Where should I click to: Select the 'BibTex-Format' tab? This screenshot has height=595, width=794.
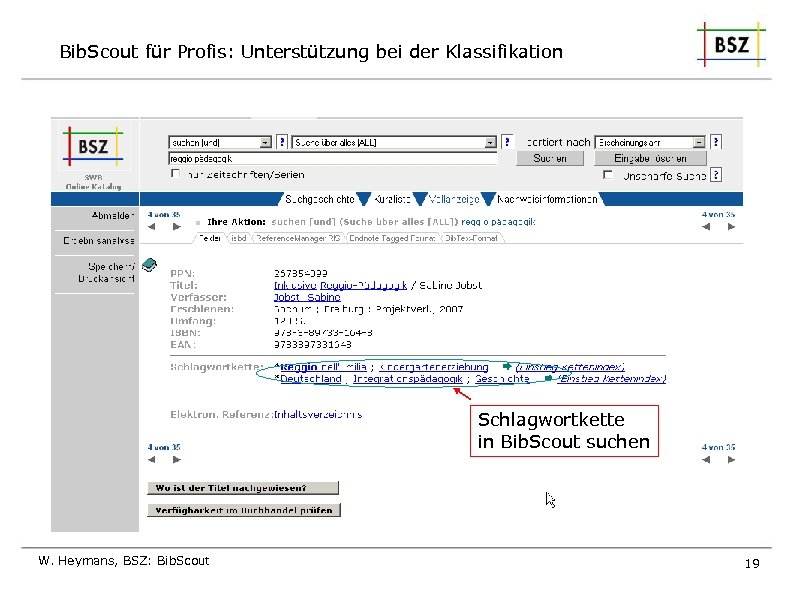(x=471, y=238)
